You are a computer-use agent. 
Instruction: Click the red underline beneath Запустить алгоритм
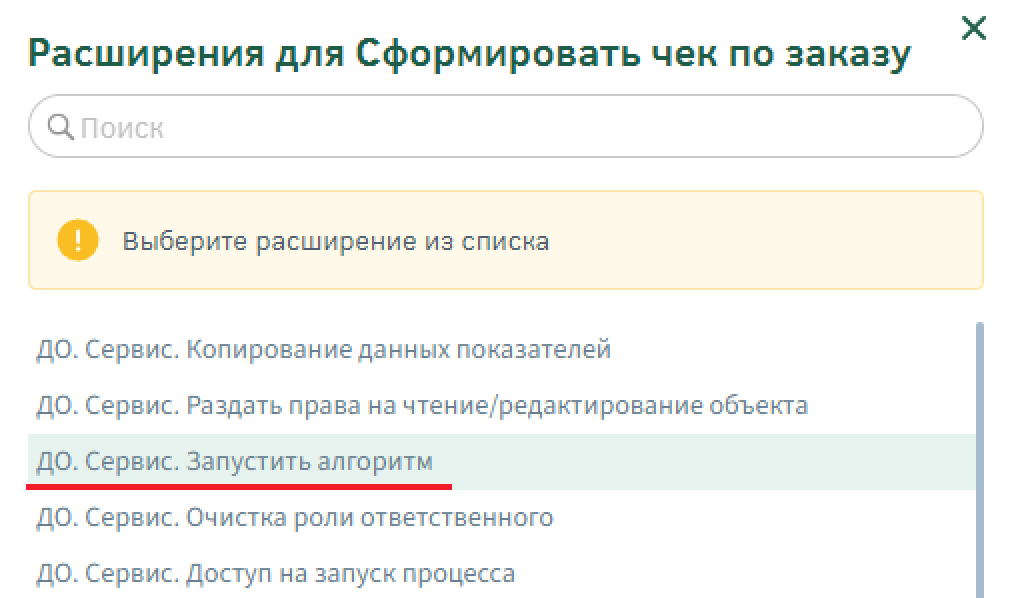(x=240, y=487)
